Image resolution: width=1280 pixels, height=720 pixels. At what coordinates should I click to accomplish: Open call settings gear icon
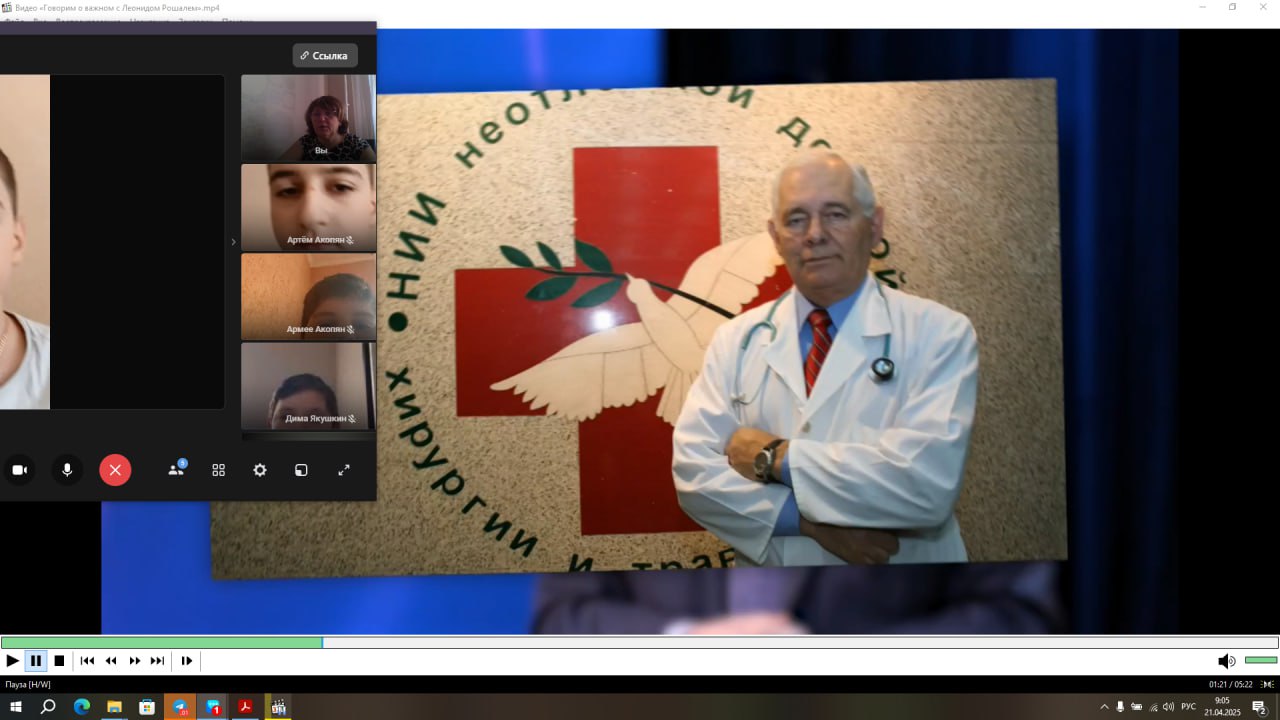[x=260, y=470]
